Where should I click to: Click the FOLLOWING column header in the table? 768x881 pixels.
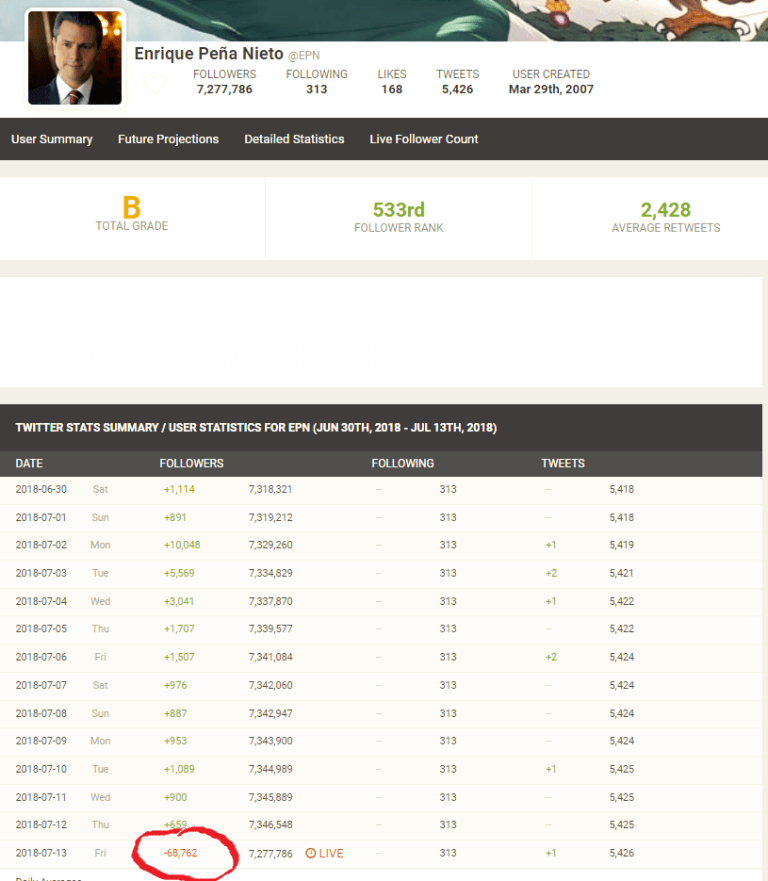click(x=402, y=463)
